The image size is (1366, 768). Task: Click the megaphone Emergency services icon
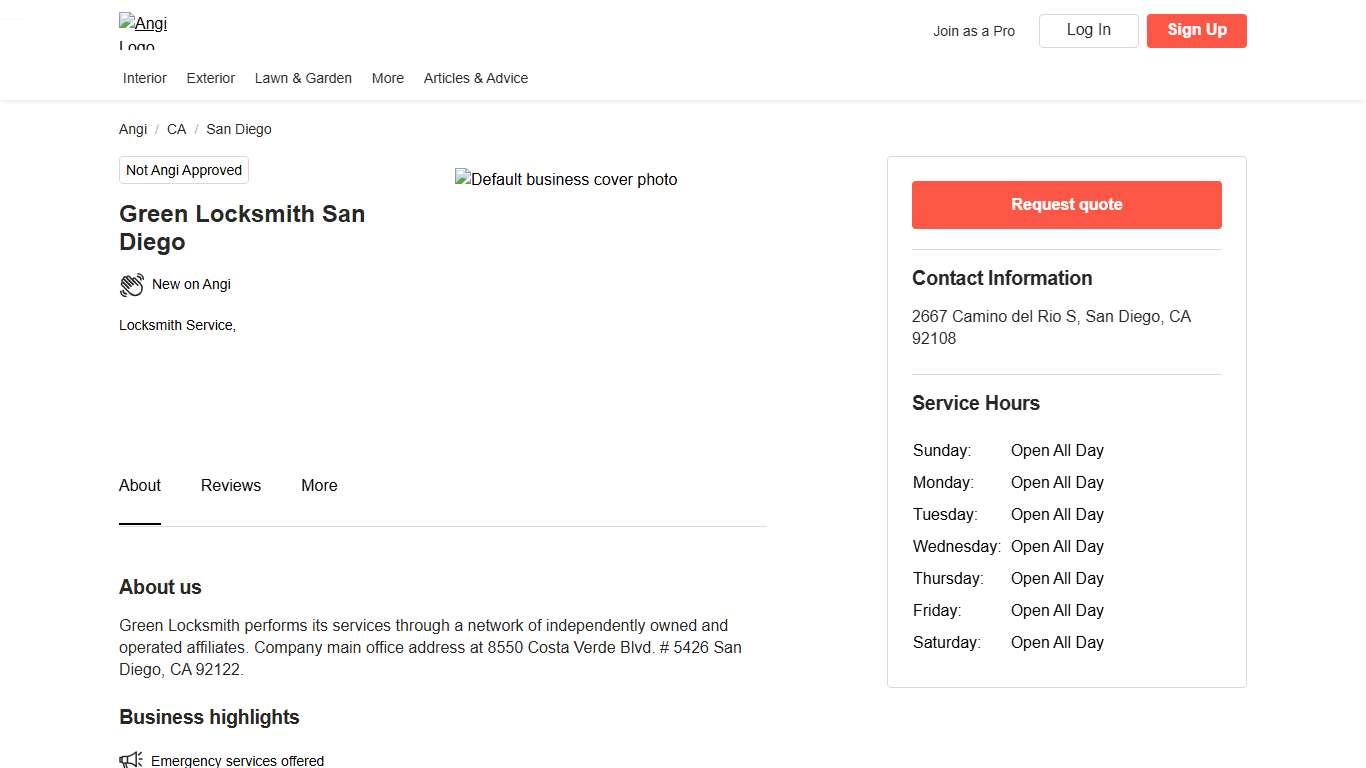[131, 760]
